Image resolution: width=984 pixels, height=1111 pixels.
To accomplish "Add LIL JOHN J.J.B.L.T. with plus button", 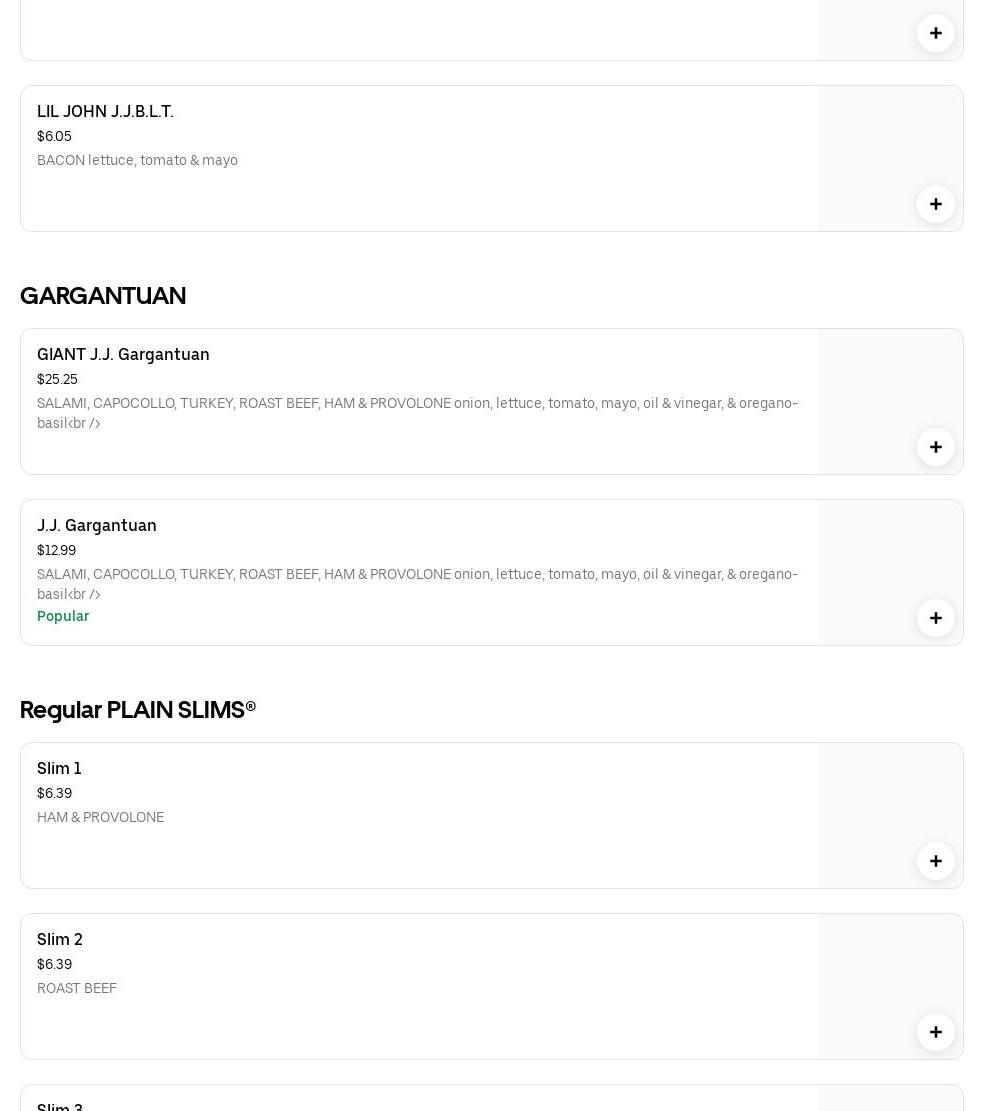I will [x=935, y=204].
